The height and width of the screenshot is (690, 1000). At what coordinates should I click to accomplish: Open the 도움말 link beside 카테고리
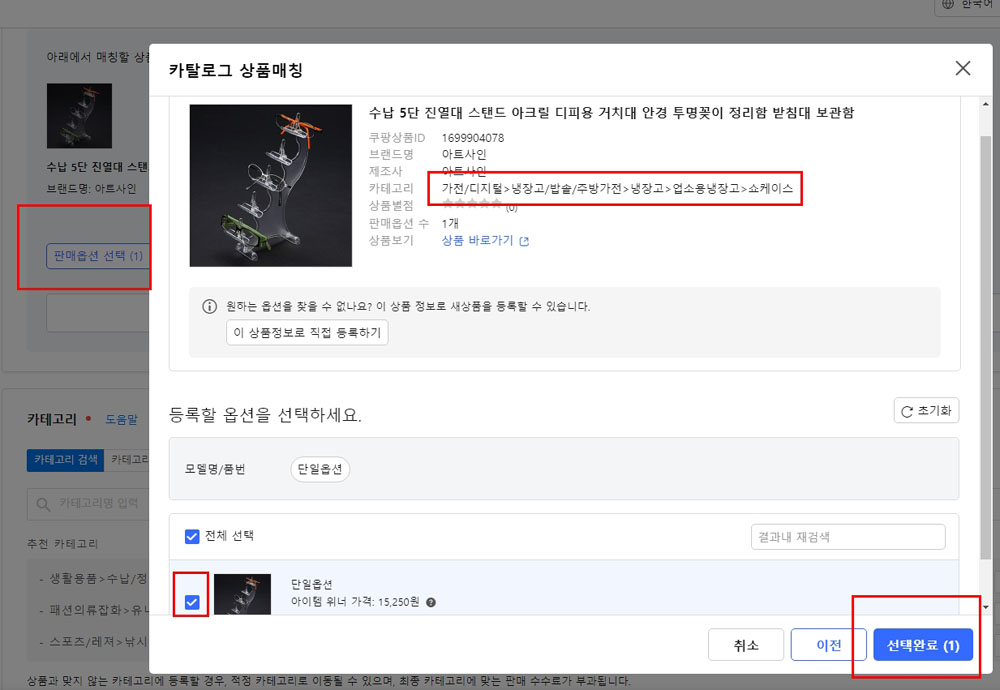pos(121,419)
